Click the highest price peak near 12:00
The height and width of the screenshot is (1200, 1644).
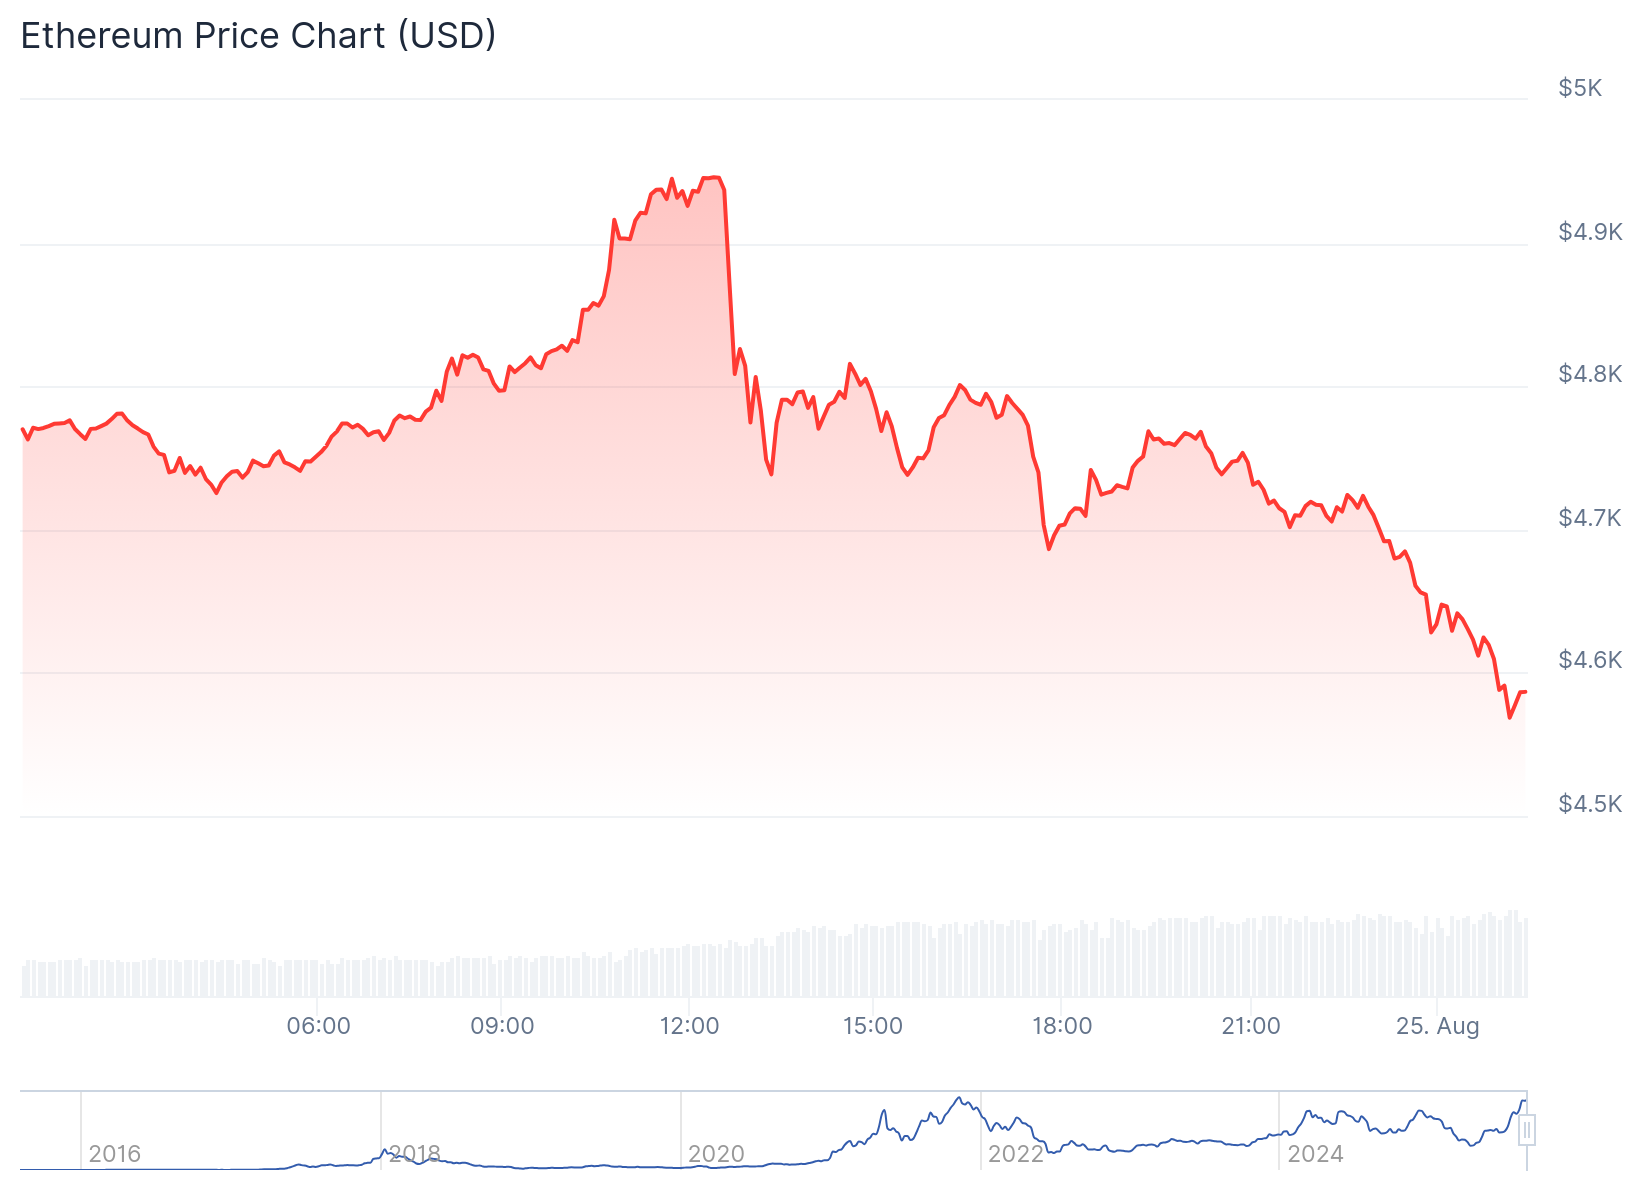(713, 177)
